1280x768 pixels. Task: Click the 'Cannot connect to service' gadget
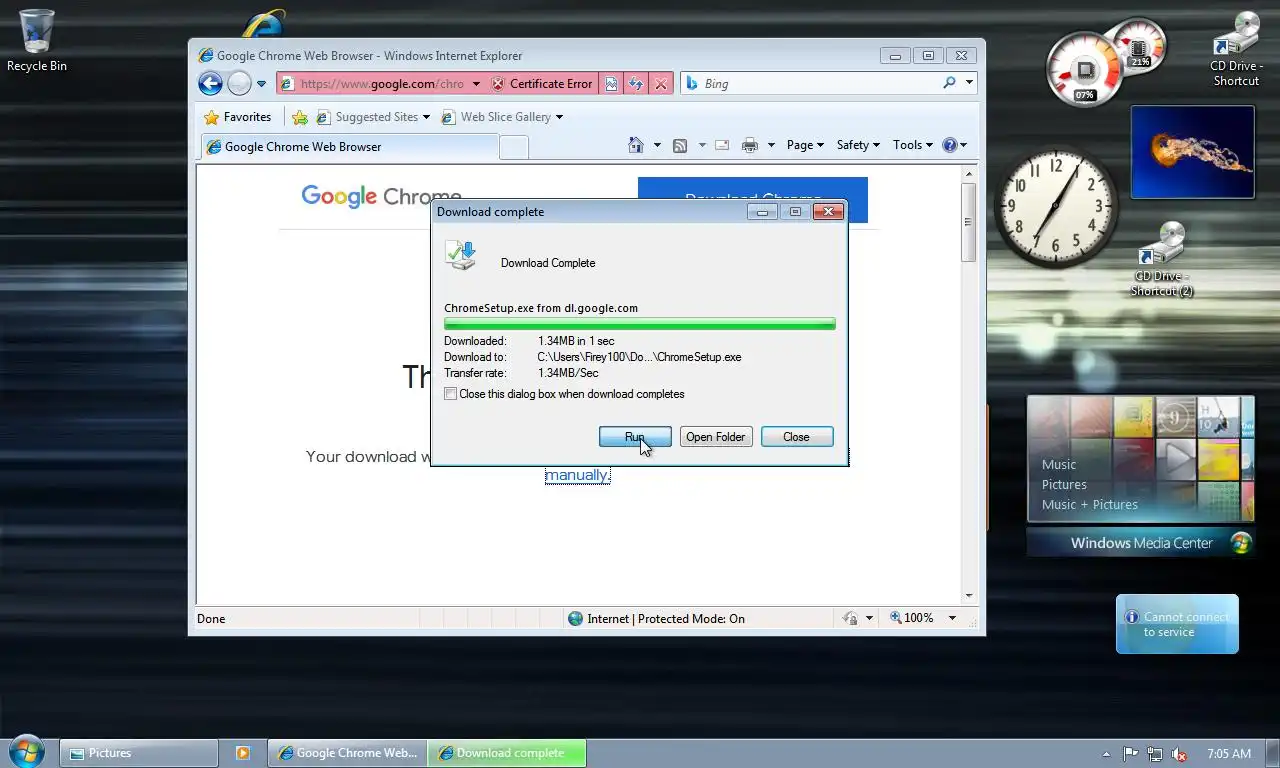coord(1177,624)
